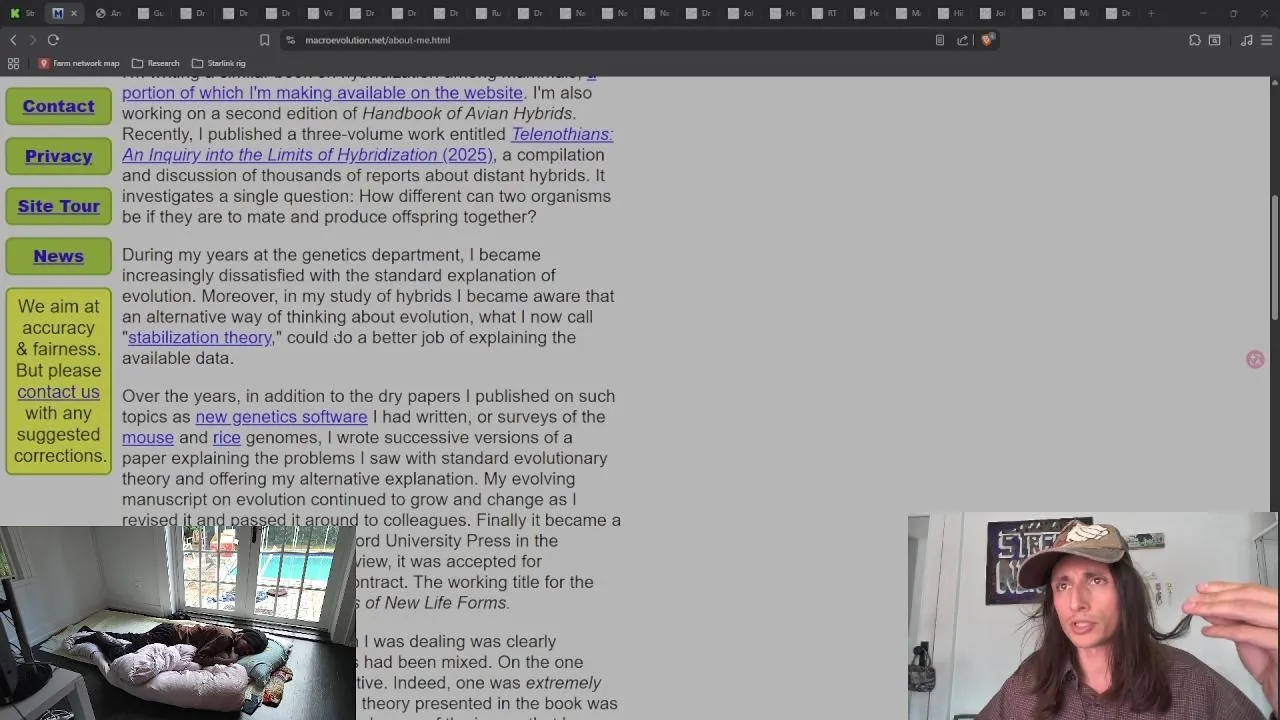
Task: Switch to the Vir tab
Action: tap(321, 13)
